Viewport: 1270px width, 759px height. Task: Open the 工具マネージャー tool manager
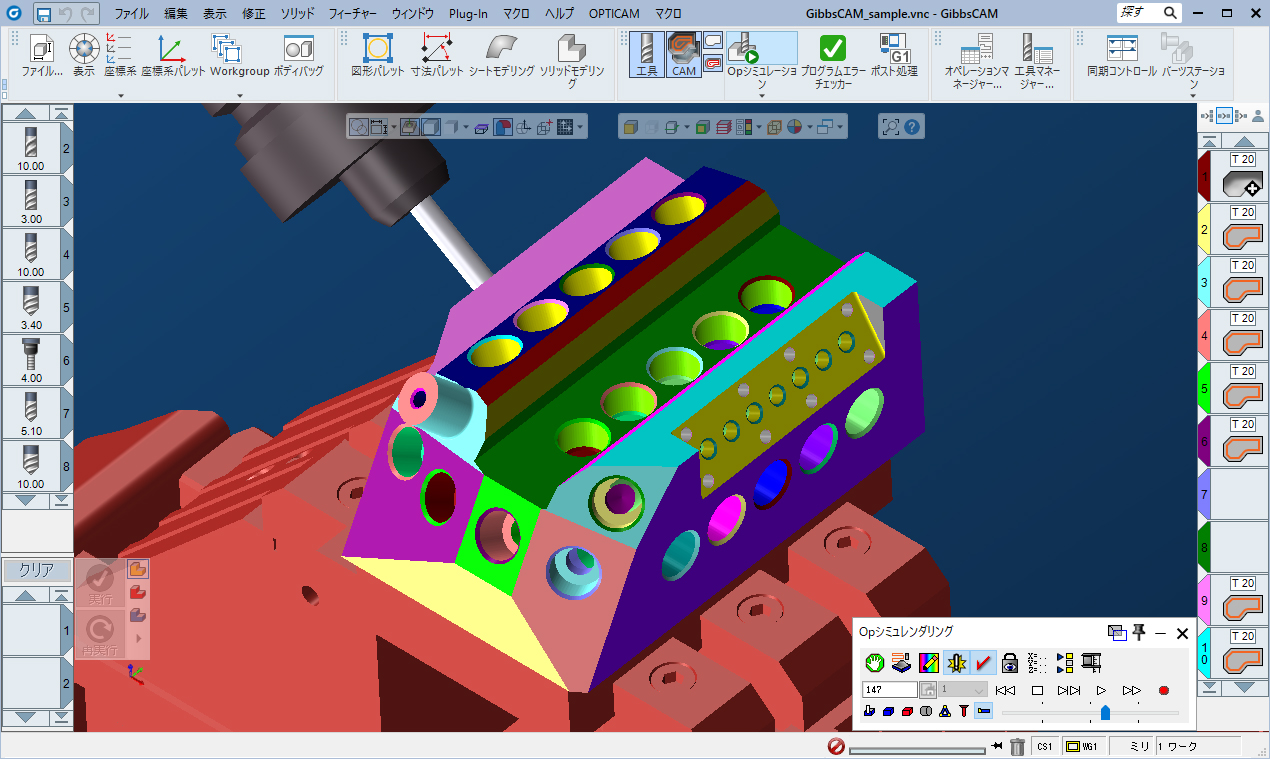(x=1033, y=56)
